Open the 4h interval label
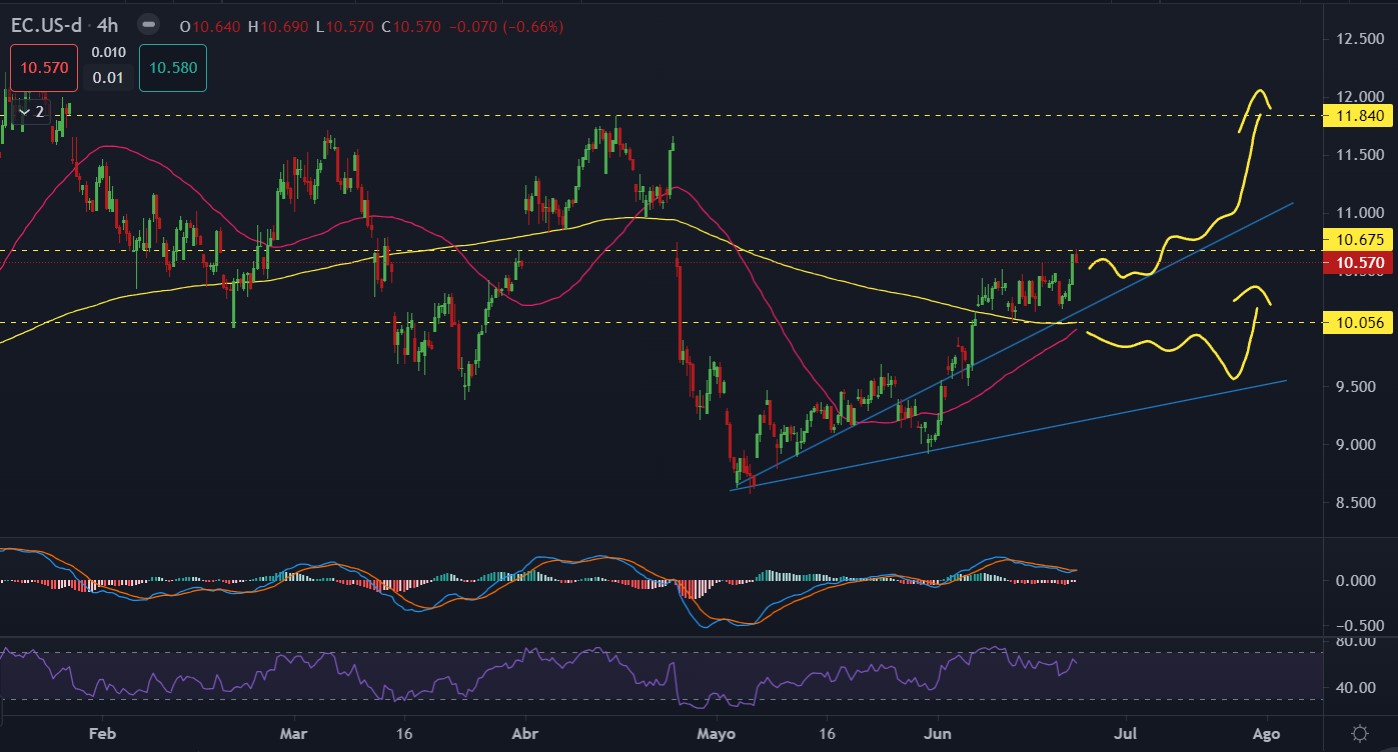Viewport: 1398px width, 752px height. [x=110, y=25]
